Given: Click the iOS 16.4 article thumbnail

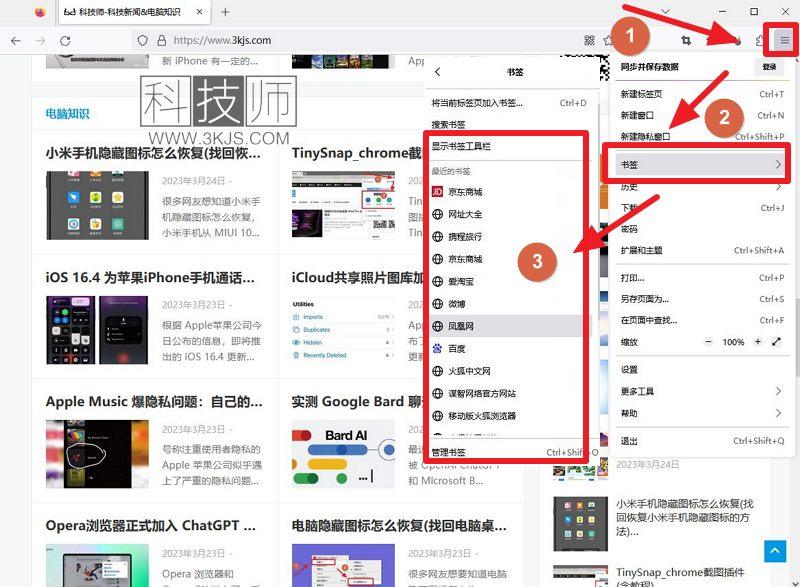Looking at the screenshot, I should [97, 329].
